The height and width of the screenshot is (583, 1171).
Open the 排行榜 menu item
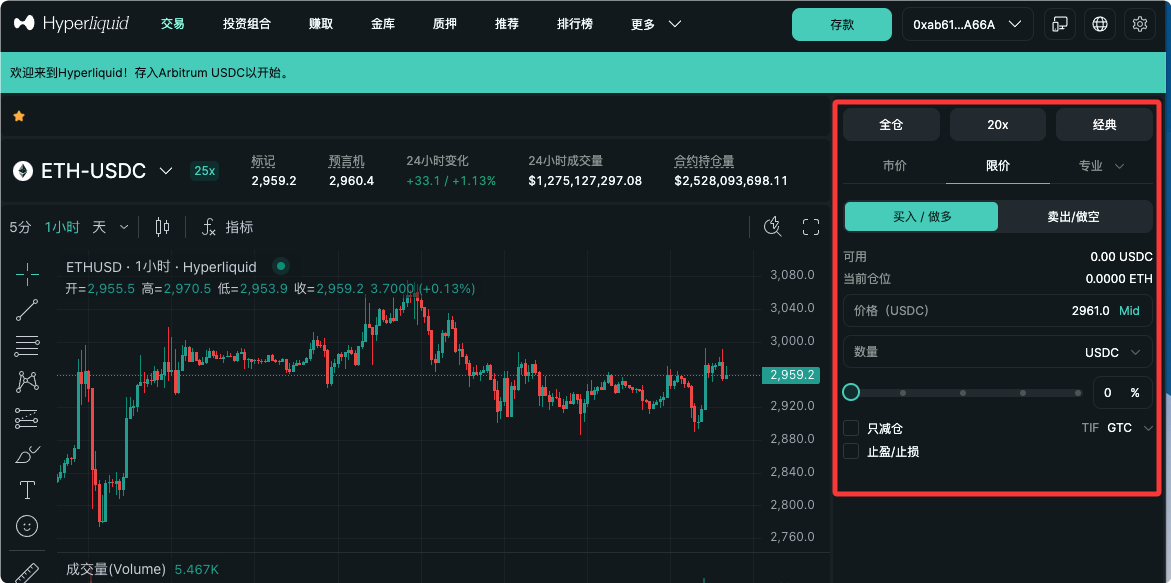[575, 23]
